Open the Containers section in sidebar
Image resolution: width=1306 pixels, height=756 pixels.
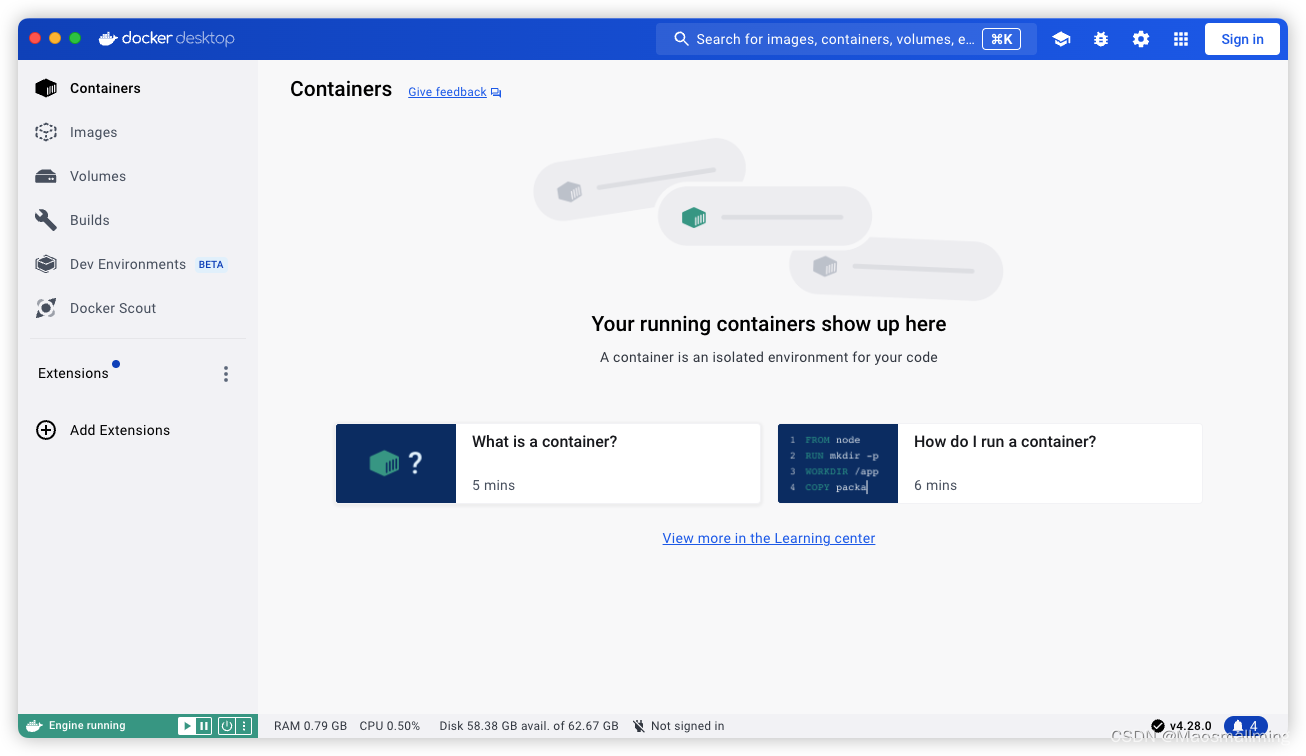point(137,88)
